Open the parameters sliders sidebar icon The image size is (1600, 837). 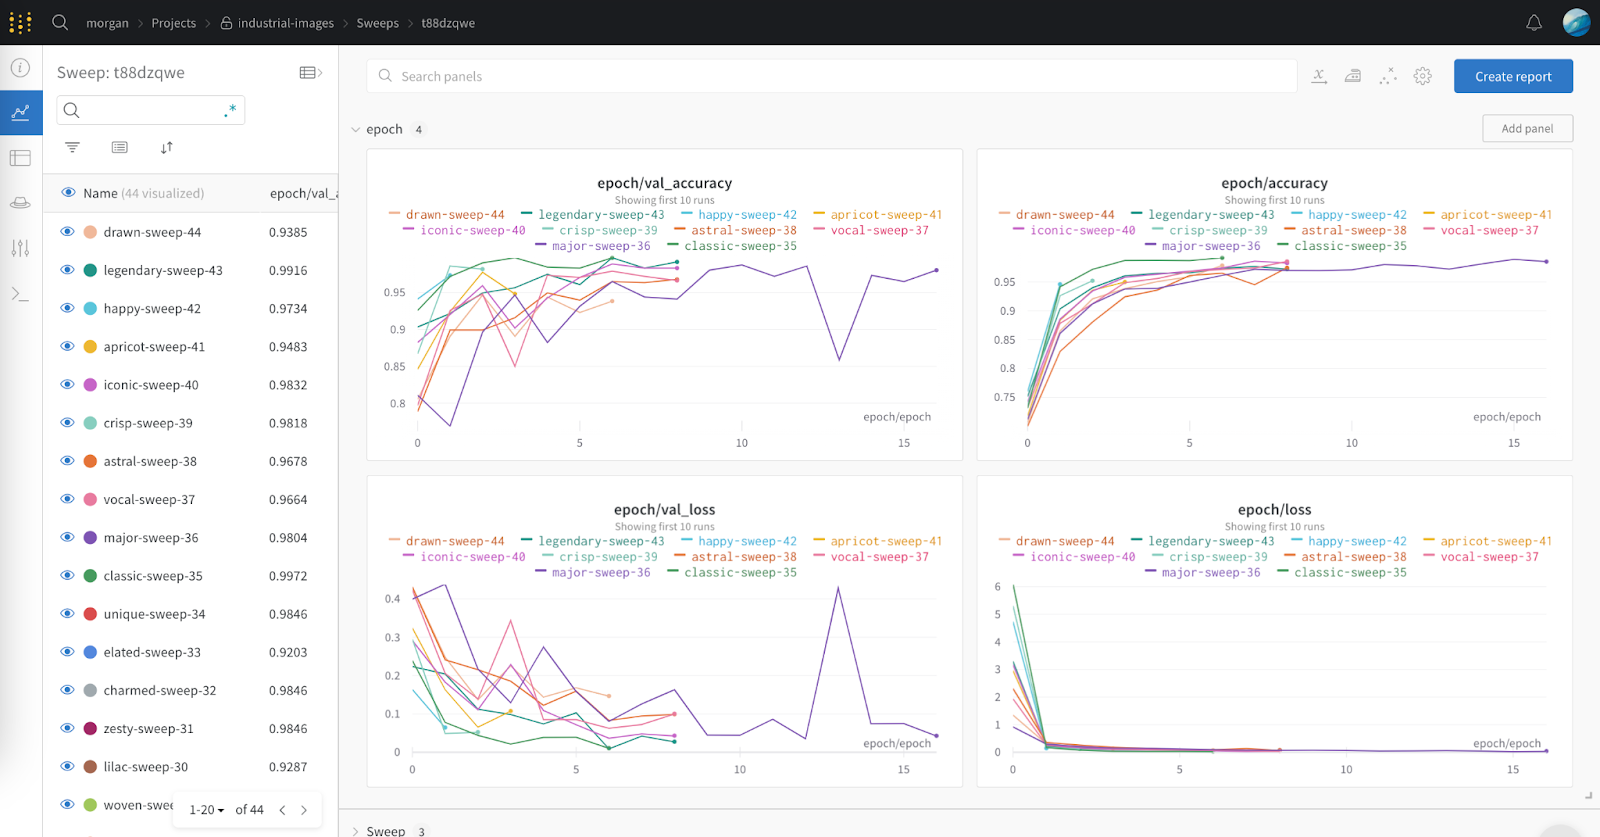tap(20, 248)
